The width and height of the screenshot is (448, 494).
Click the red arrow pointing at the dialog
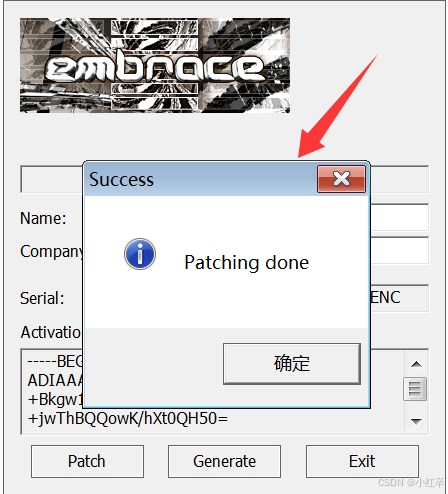pos(337,107)
